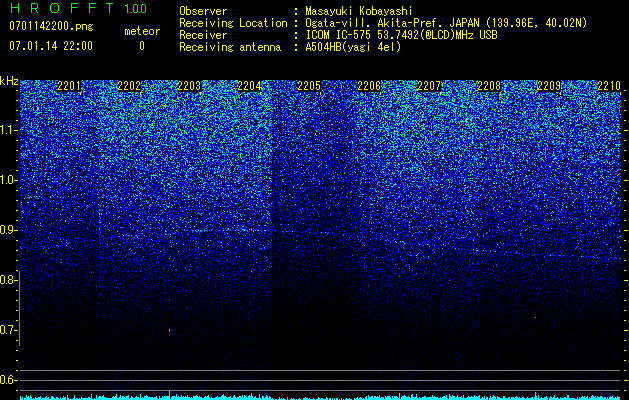The height and width of the screenshot is (400, 629).
Task: Click the HROFFT program title
Action: tap(62, 8)
